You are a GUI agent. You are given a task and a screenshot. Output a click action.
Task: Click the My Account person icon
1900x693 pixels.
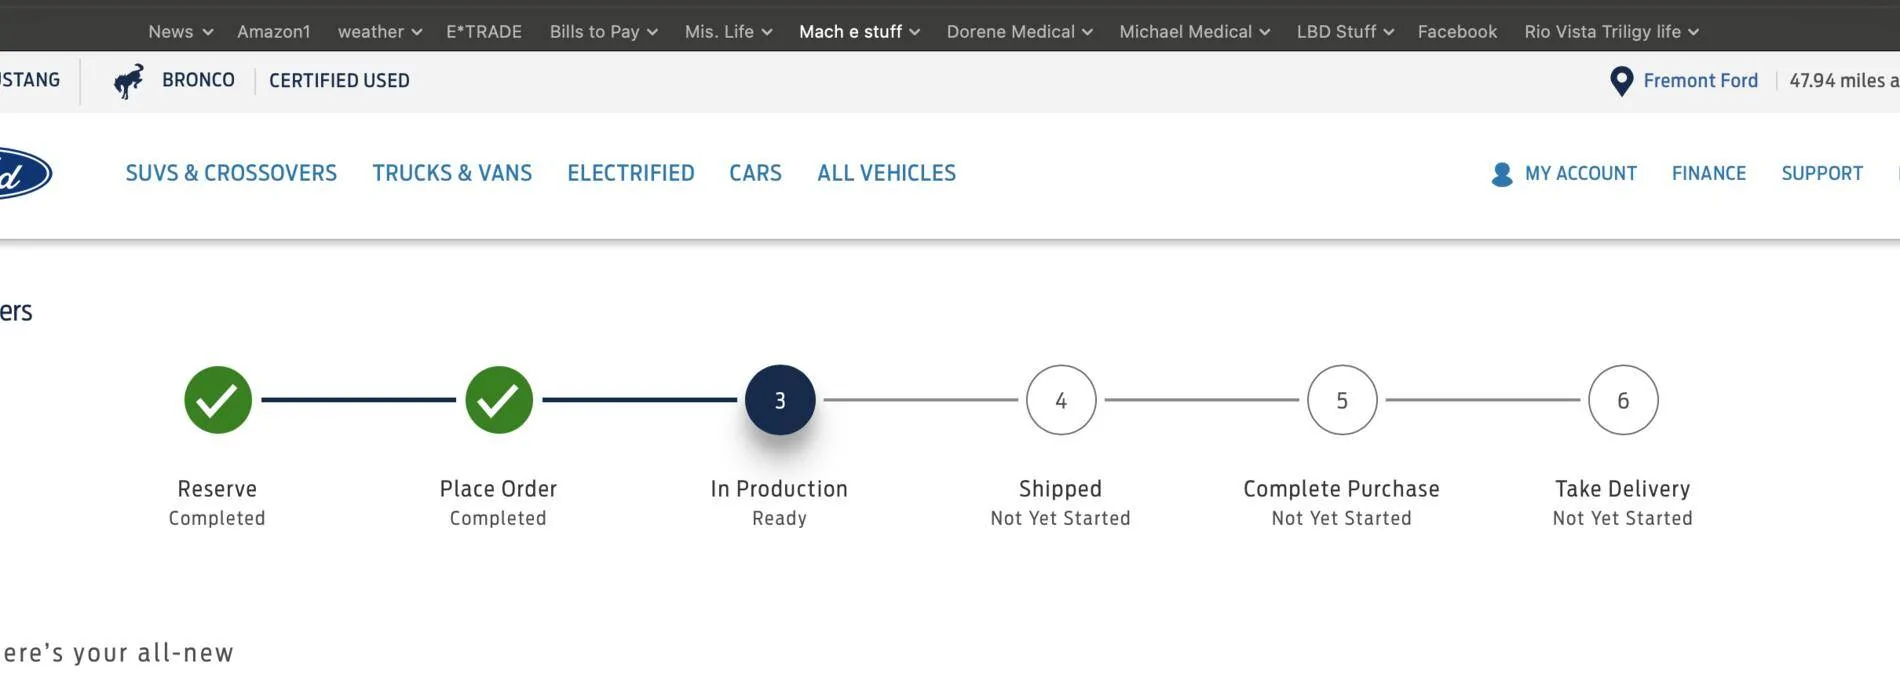(x=1501, y=174)
